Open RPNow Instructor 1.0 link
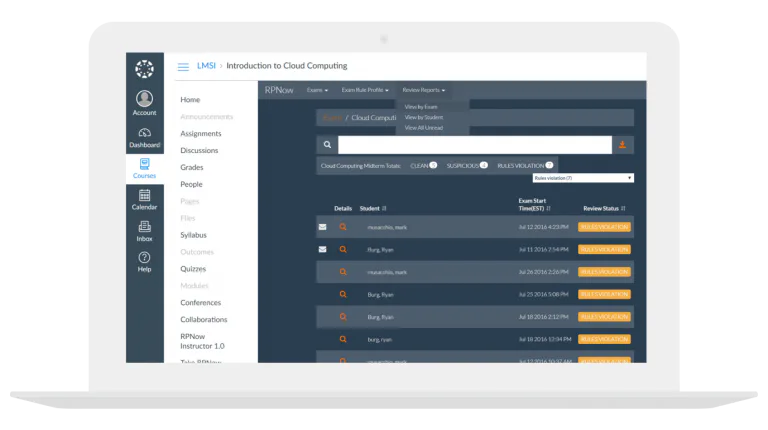The image size is (768, 430). pos(202,341)
